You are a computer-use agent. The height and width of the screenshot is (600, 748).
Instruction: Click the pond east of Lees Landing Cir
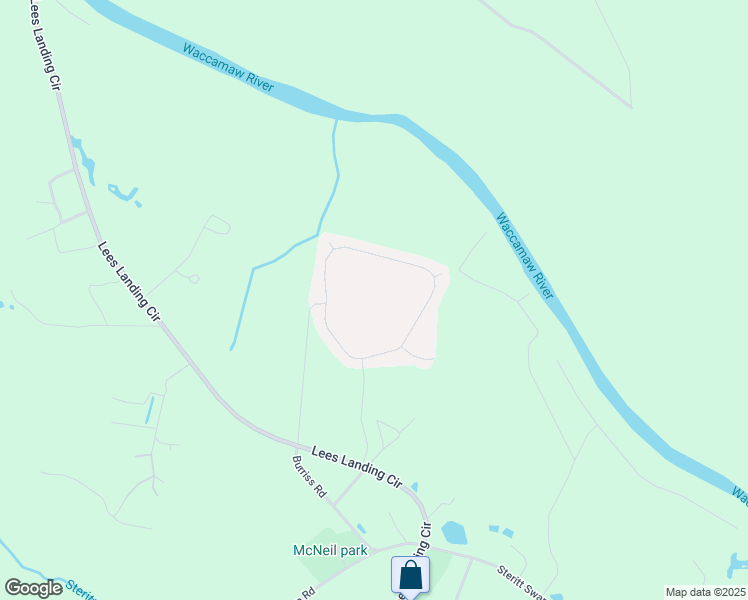454,533
